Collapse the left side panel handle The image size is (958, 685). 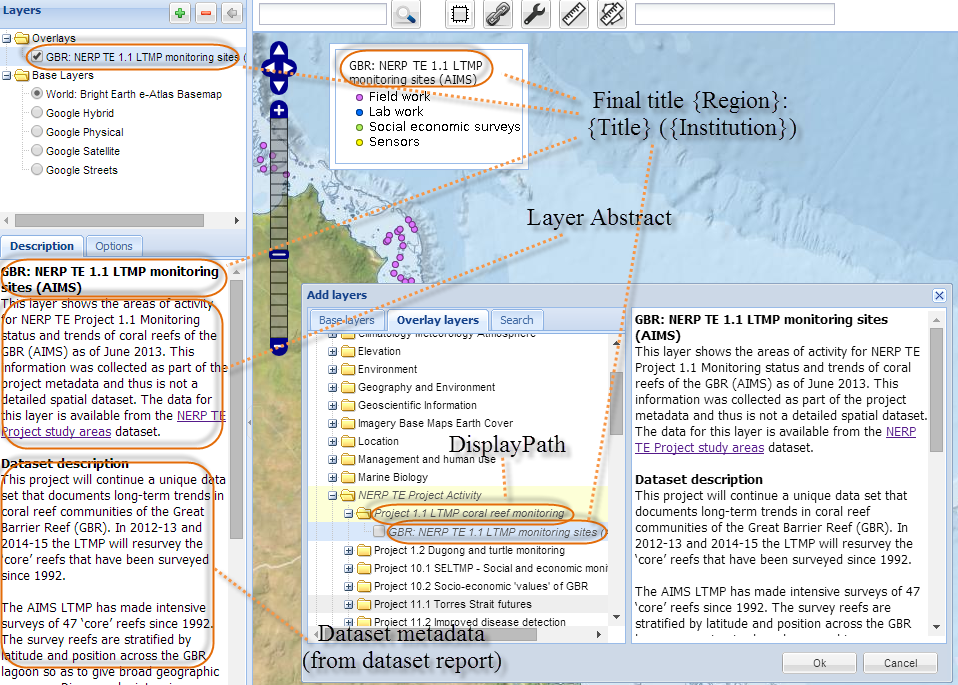pos(249,422)
